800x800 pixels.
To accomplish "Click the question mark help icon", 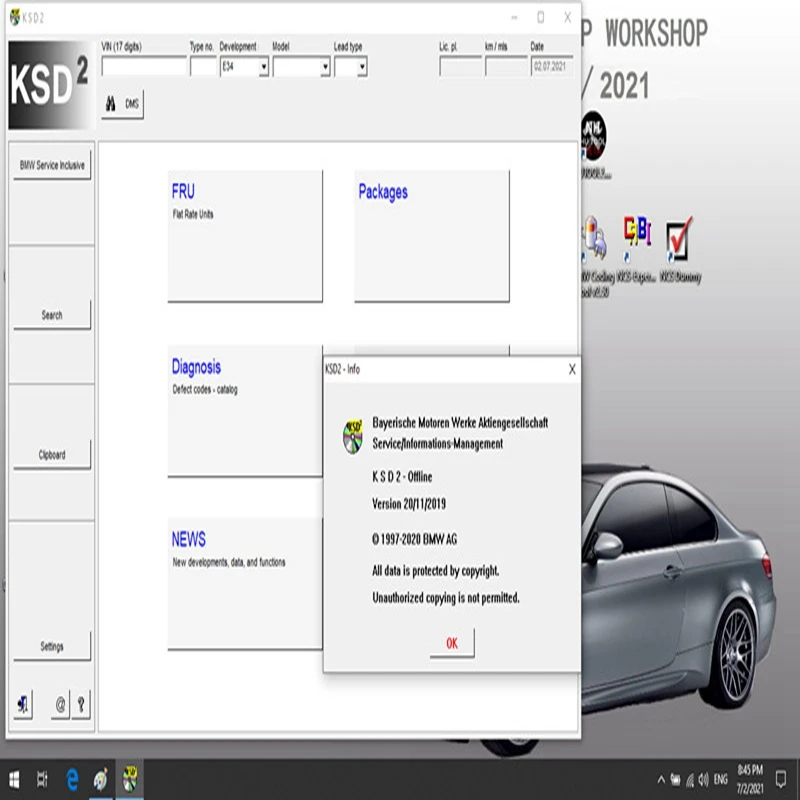I will tap(81, 705).
